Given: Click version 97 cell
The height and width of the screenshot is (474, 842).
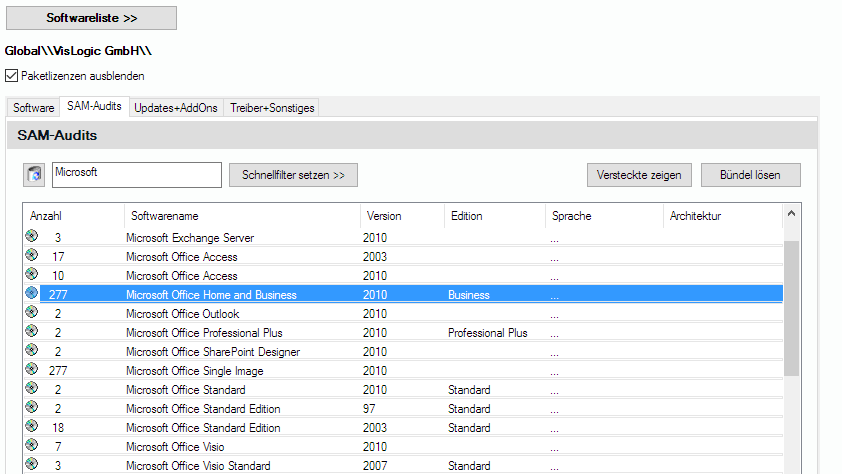Looking at the screenshot, I should [369, 409].
